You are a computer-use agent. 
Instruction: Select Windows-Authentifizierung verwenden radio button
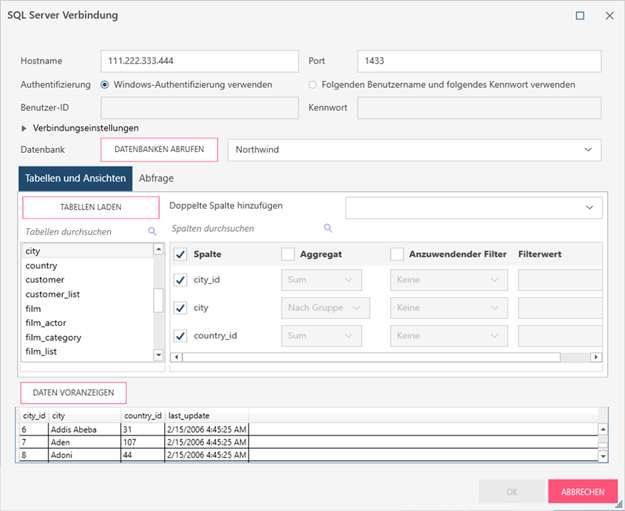[x=106, y=85]
